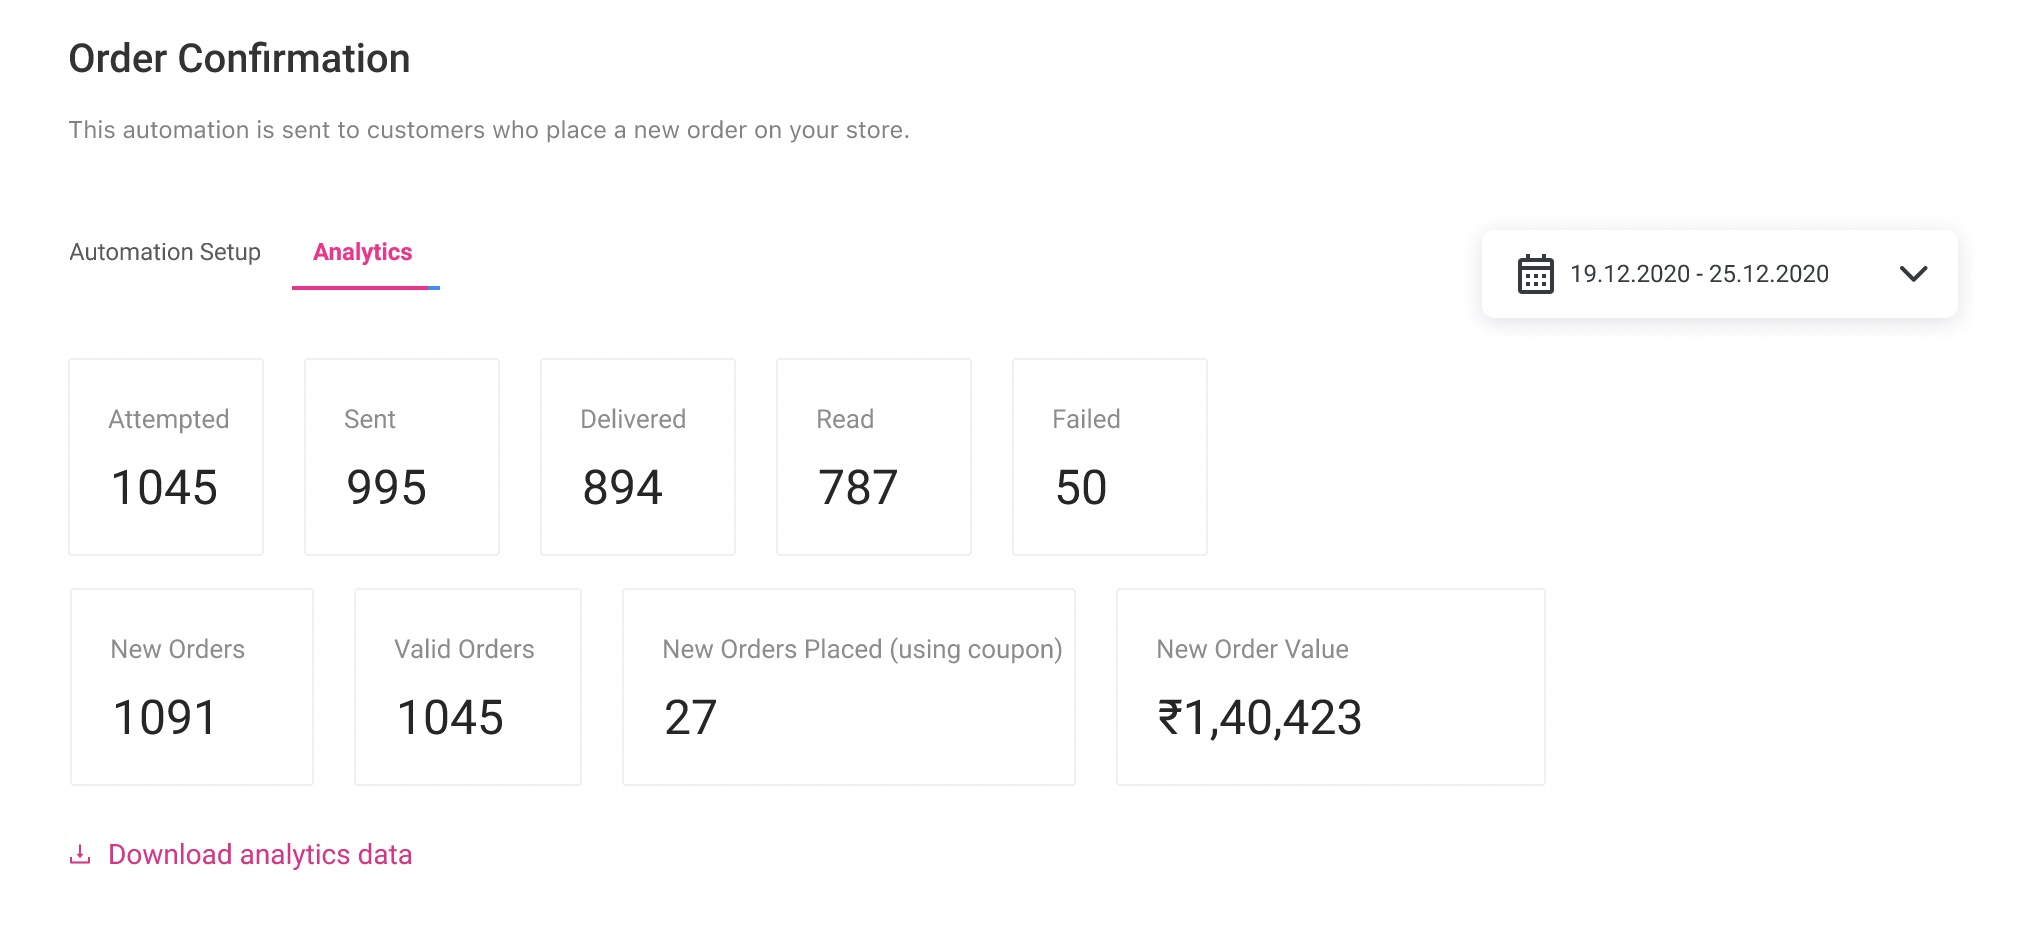Click New Orders Placed using coupon card

[848, 687]
